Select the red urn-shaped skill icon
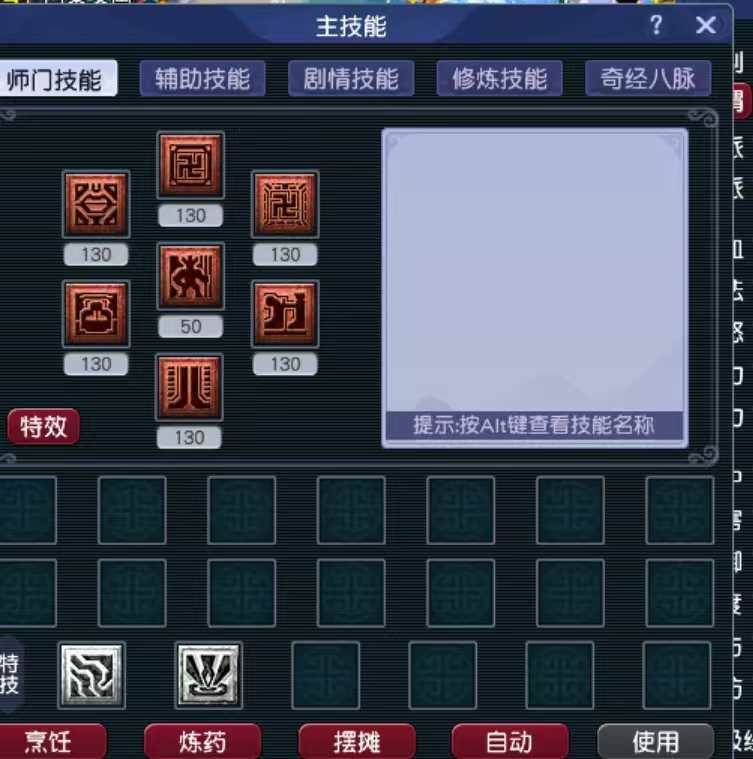 pyautogui.click(x=96, y=314)
